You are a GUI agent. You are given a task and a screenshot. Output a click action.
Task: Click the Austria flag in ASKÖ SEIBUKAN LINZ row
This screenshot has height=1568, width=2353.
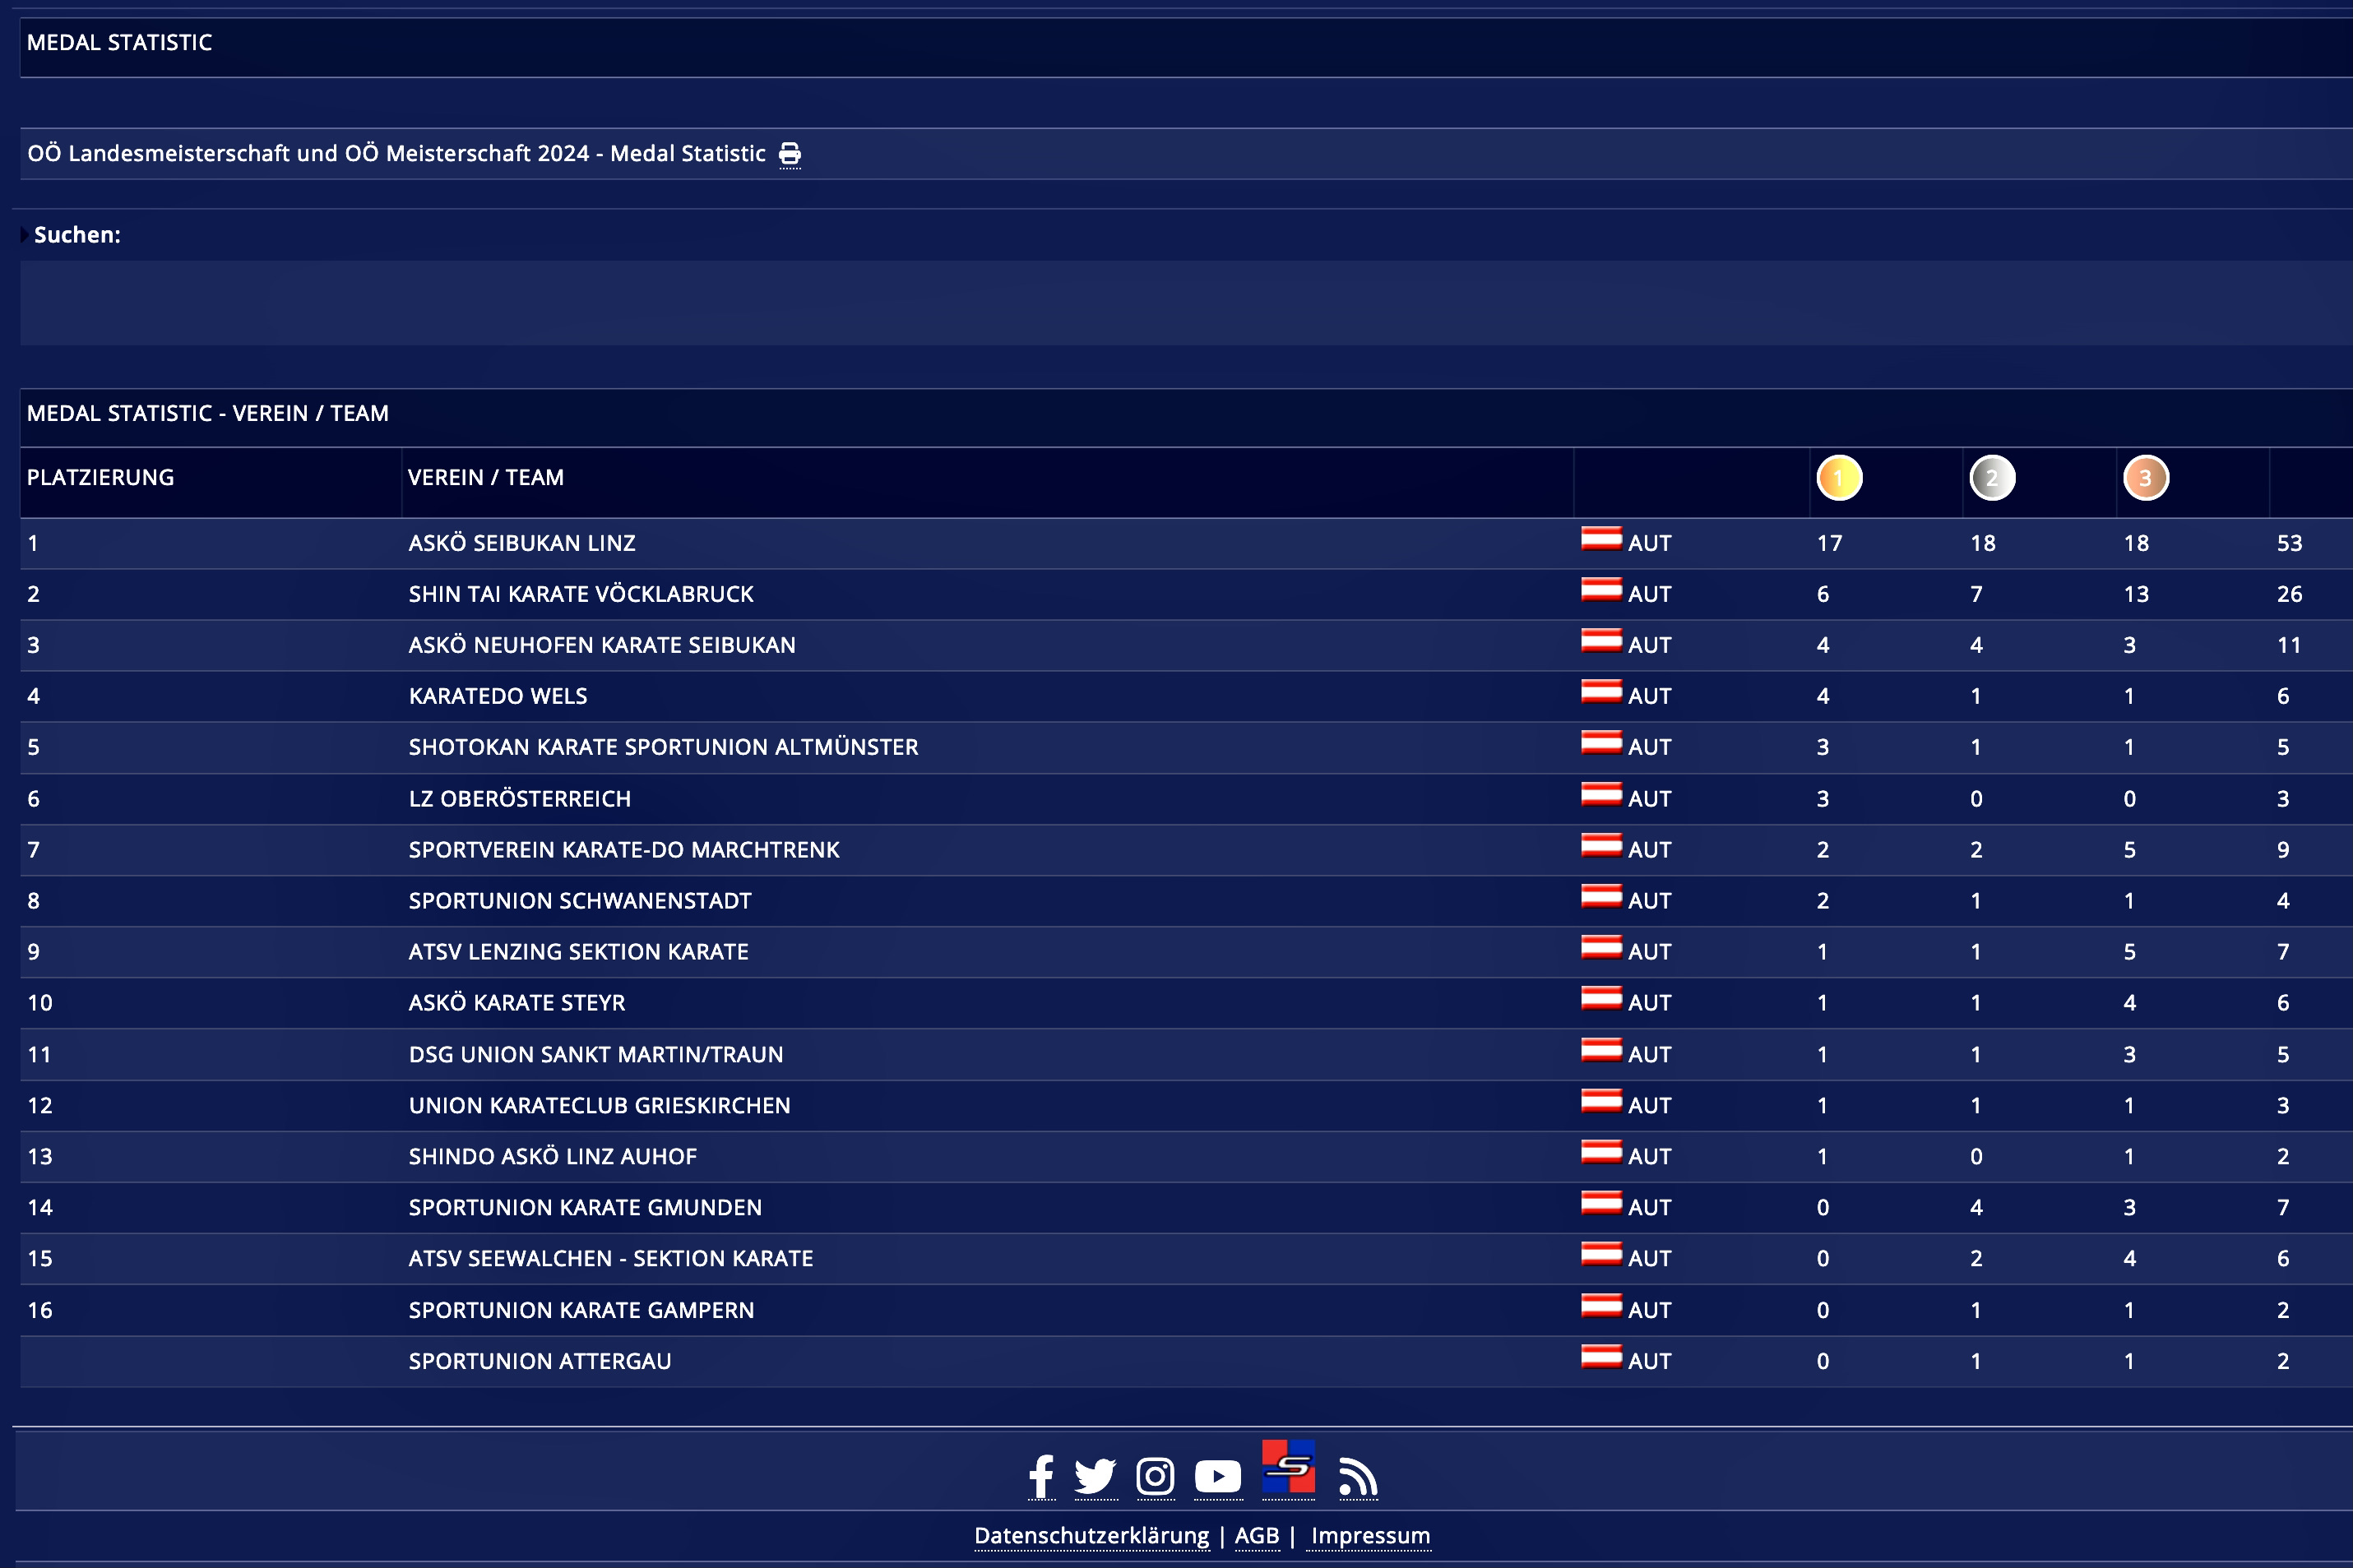click(x=1601, y=539)
